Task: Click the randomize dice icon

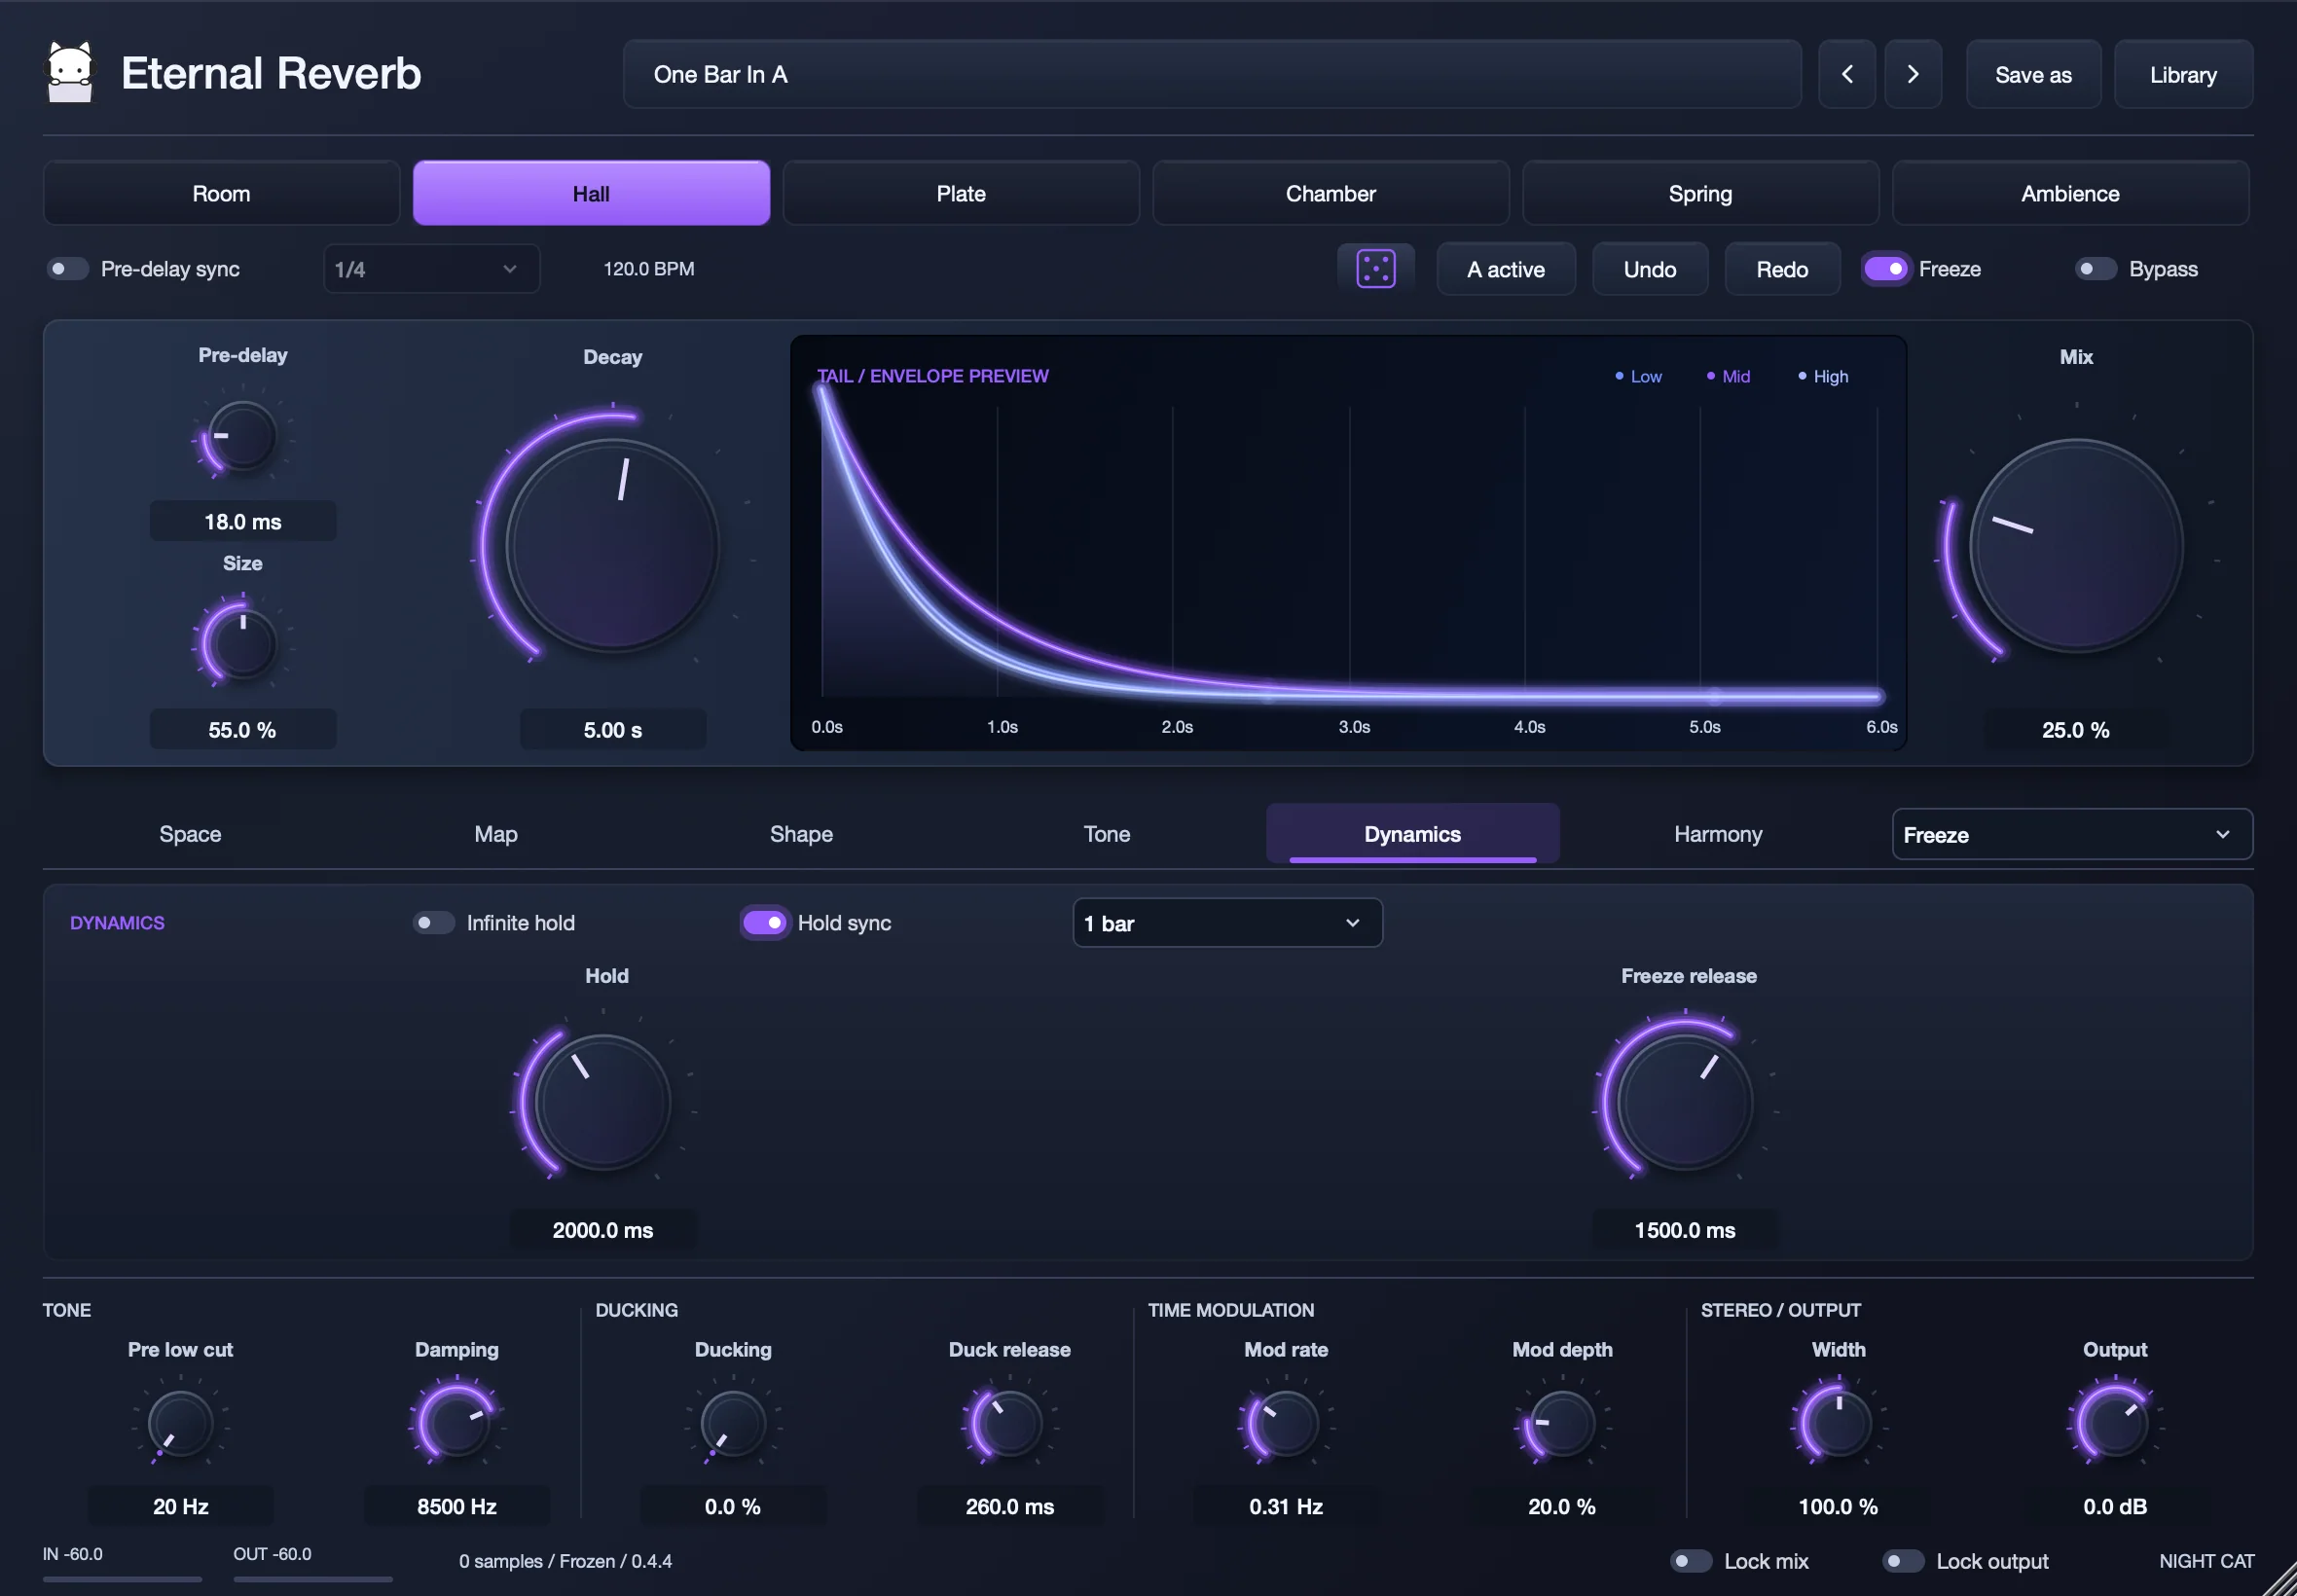Action: [1375, 269]
